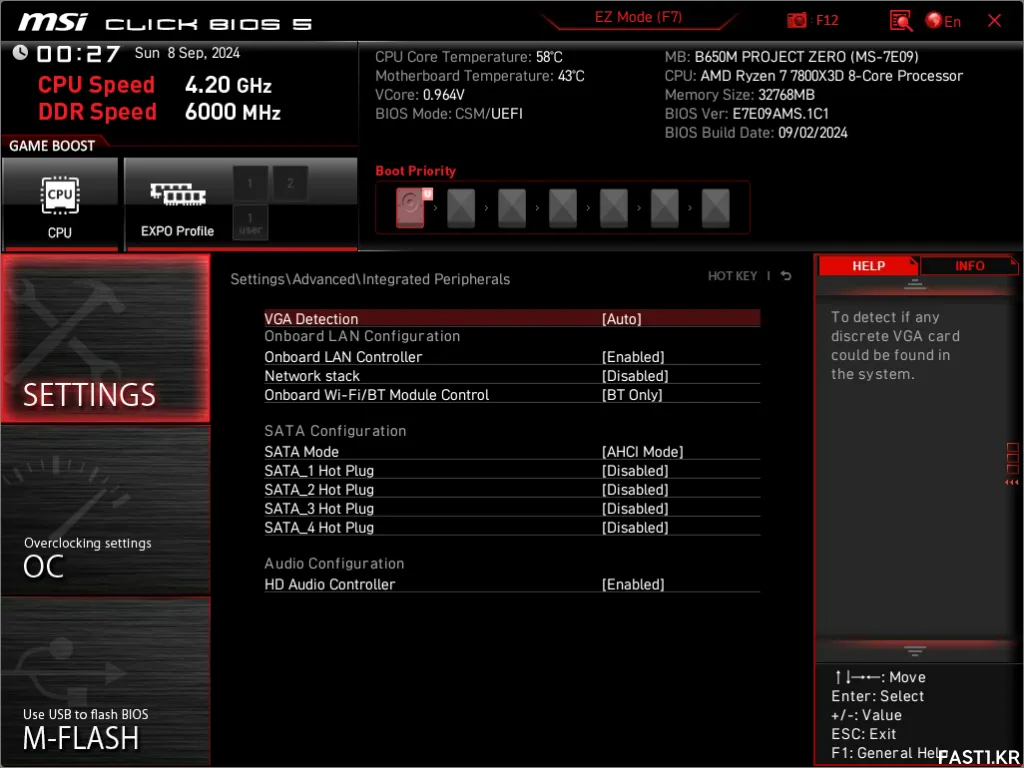Click the help panel bottom scroll handle
The height and width of the screenshot is (768, 1024).
tap(915, 651)
